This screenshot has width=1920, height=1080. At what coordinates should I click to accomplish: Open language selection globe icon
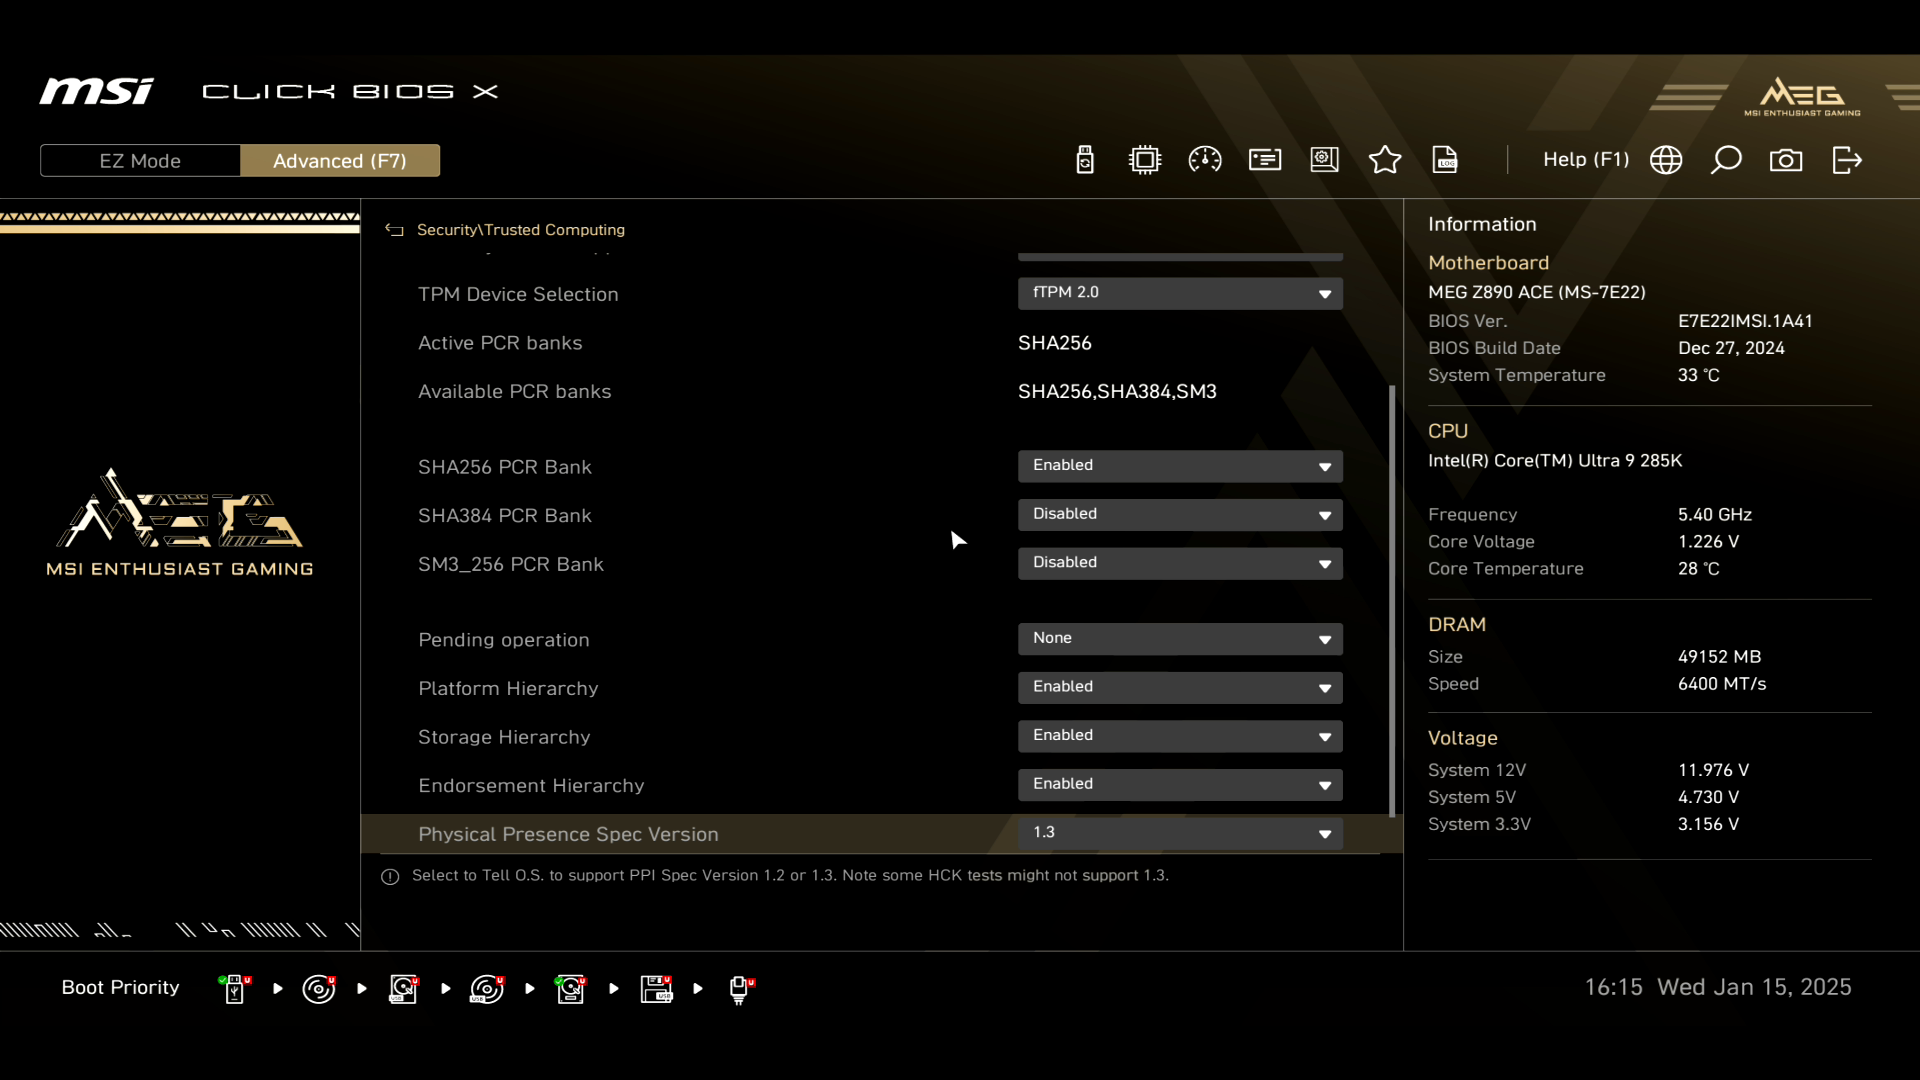[x=1666, y=160]
